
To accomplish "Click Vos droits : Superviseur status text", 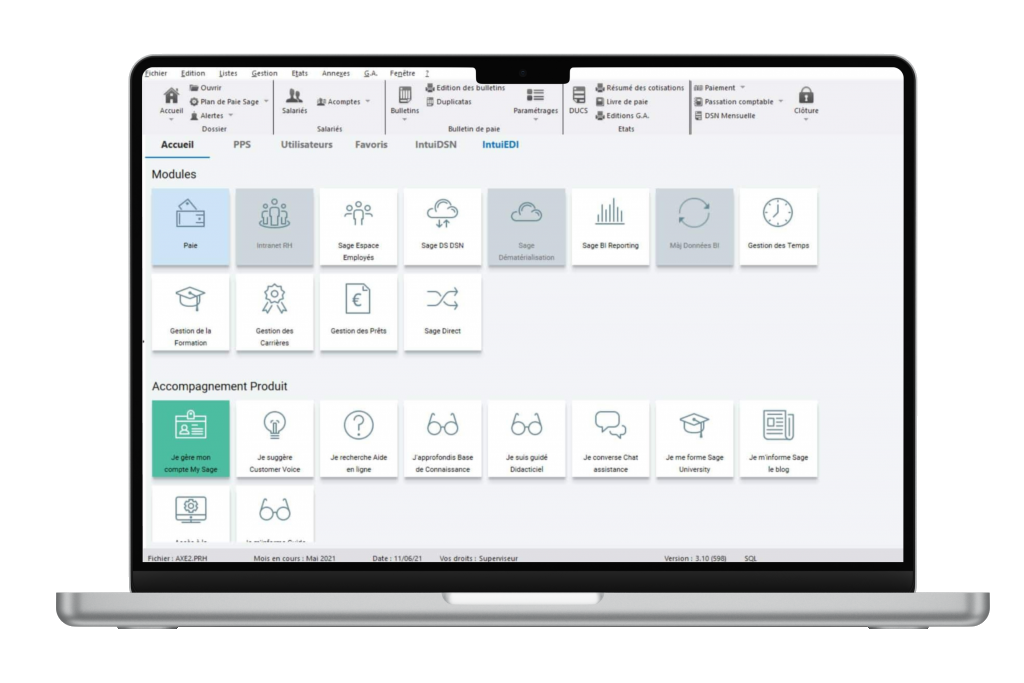I will (479, 558).
